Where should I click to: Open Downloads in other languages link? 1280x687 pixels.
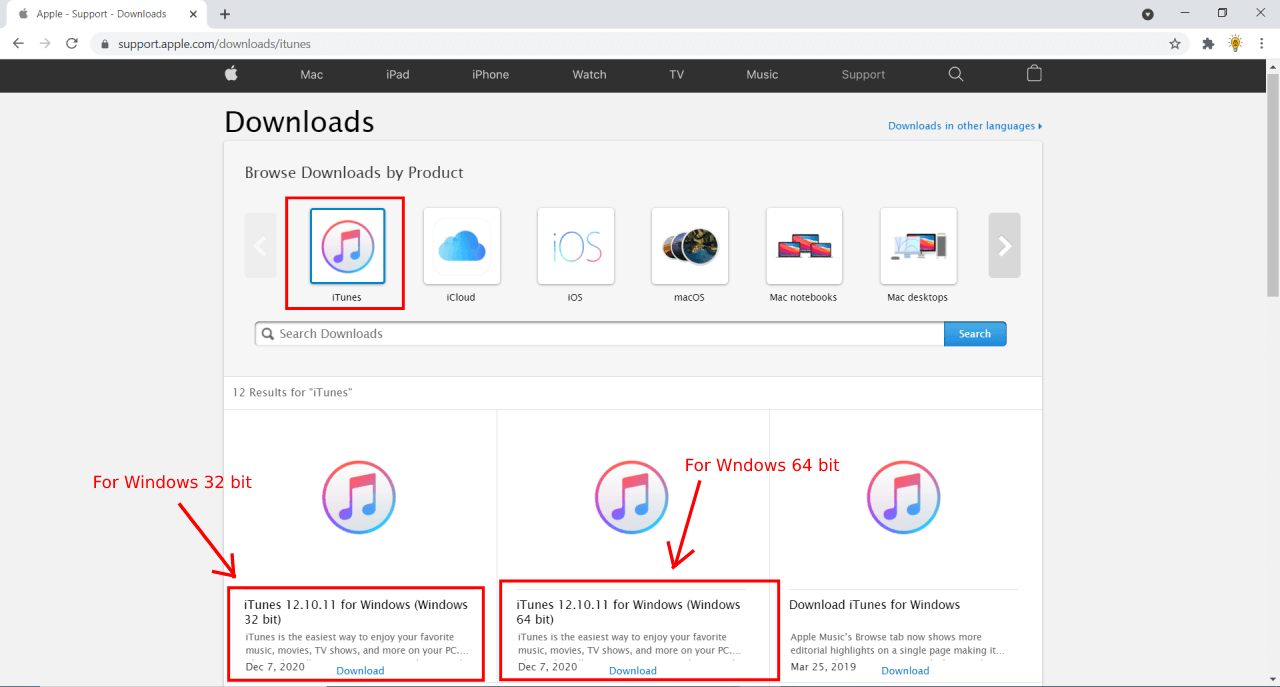(965, 126)
